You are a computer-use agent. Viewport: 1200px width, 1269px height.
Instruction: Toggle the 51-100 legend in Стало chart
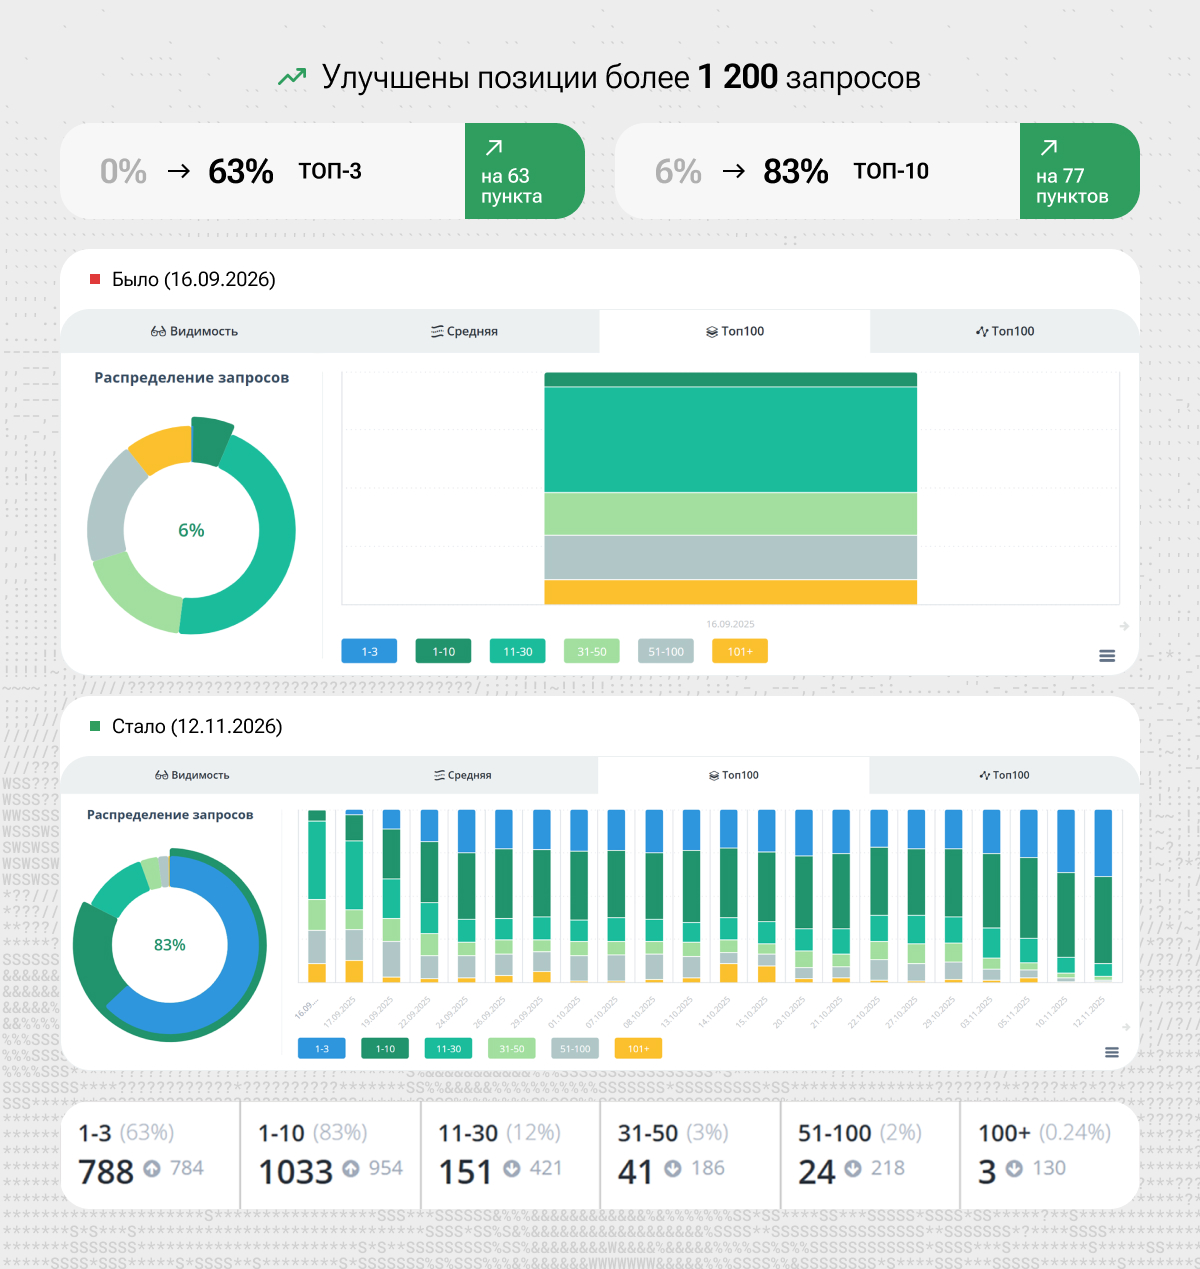coord(575,1048)
